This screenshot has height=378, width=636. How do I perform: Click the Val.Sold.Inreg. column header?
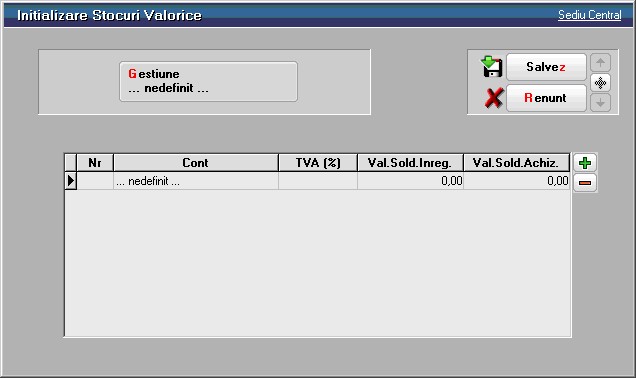pyautogui.click(x=410, y=163)
